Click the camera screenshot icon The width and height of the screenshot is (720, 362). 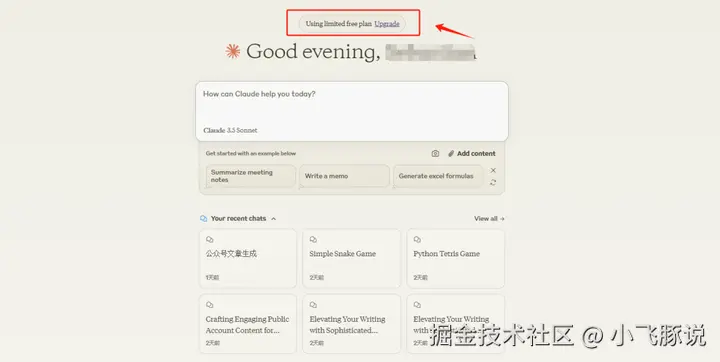click(x=435, y=153)
